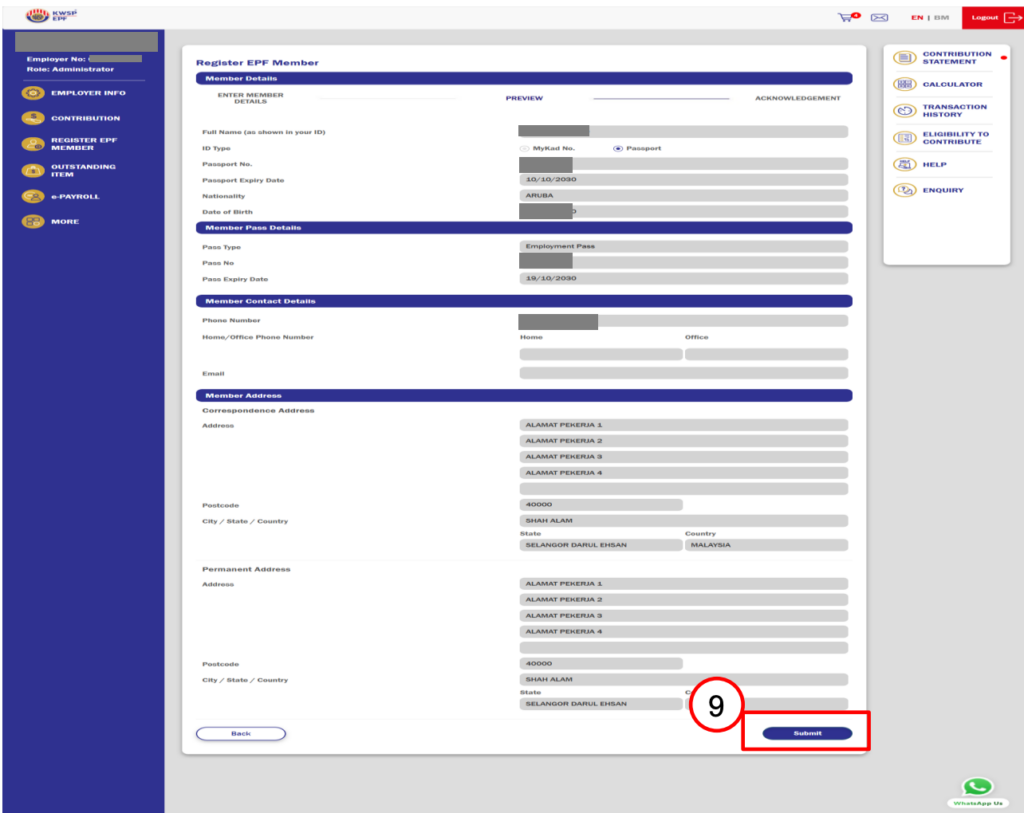The width and height of the screenshot is (1024, 813).
Task: Open Register EPF Member menu item
Action: click(x=83, y=144)
